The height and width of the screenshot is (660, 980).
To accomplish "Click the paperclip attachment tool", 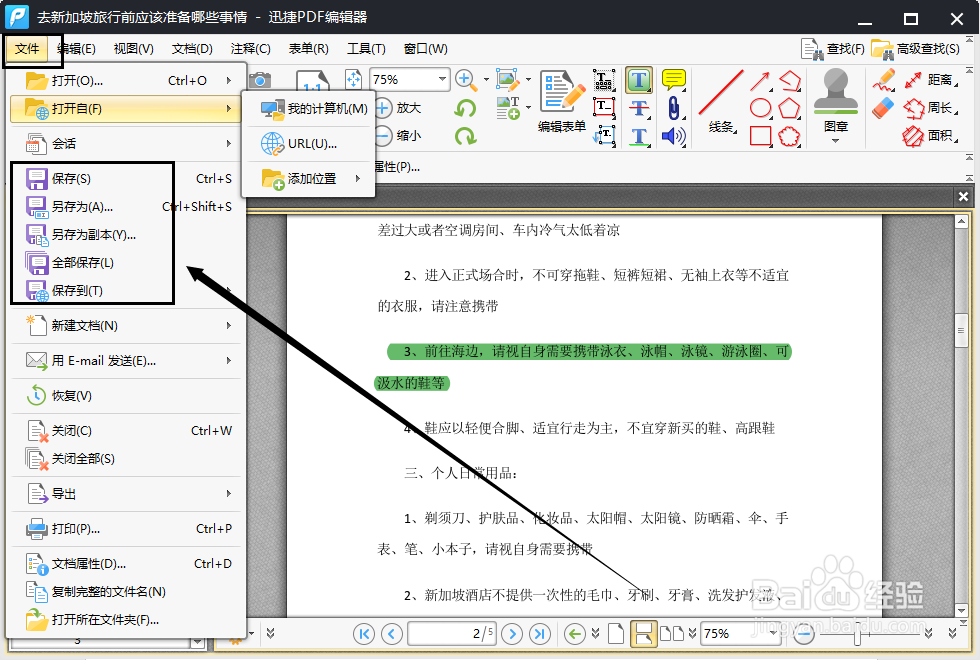I will click(673, 108).
